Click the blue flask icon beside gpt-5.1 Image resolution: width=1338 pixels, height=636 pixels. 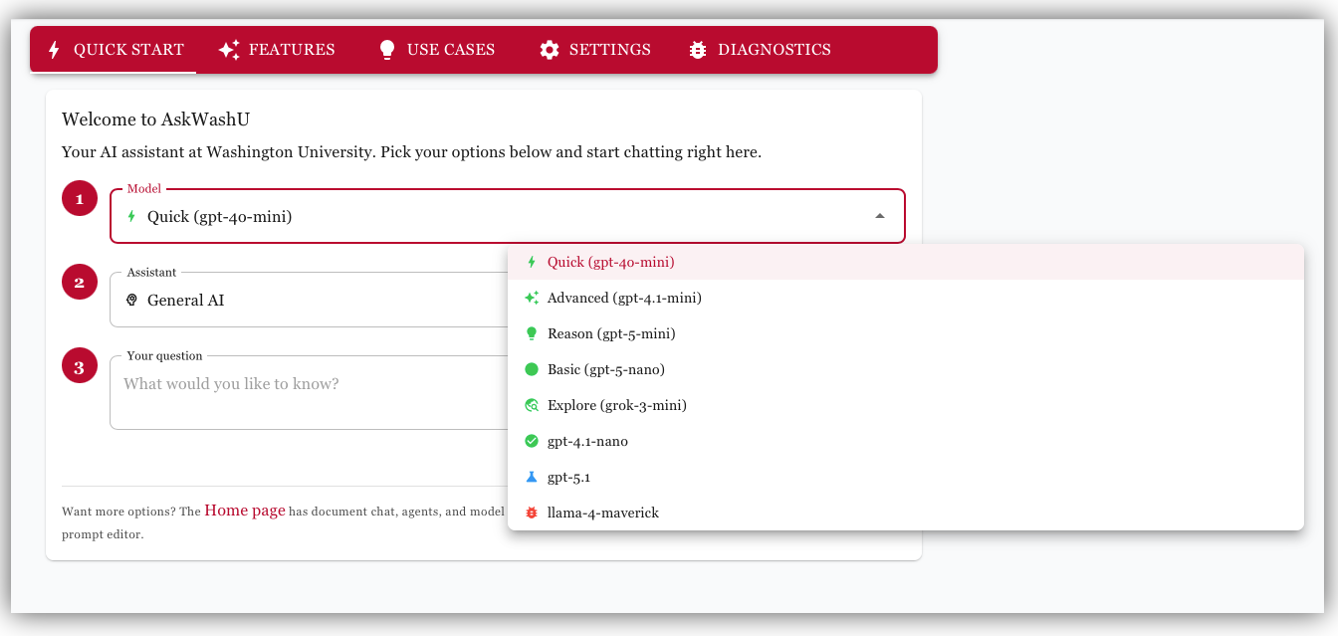532,477
